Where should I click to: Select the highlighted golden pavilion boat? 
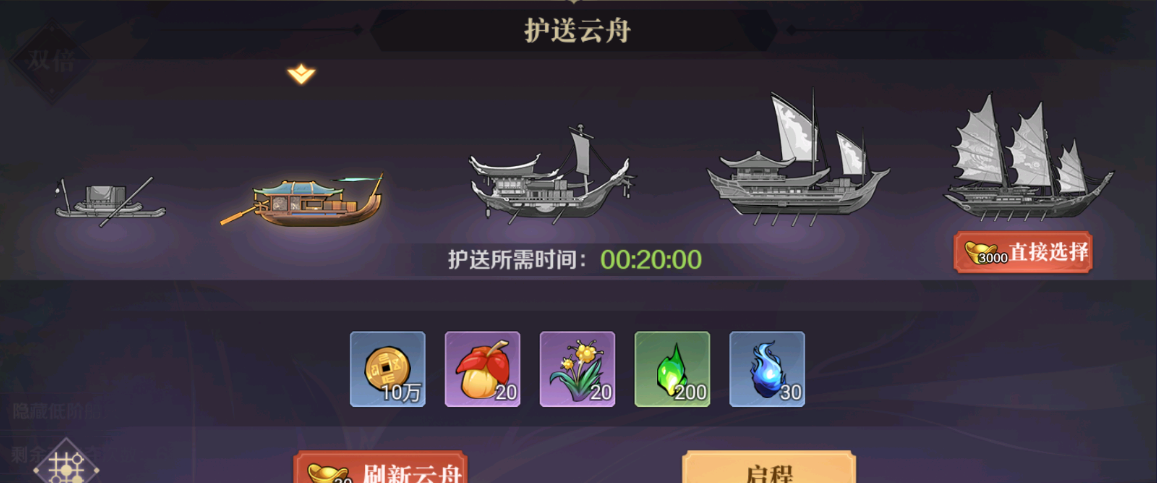coord(302,201)
